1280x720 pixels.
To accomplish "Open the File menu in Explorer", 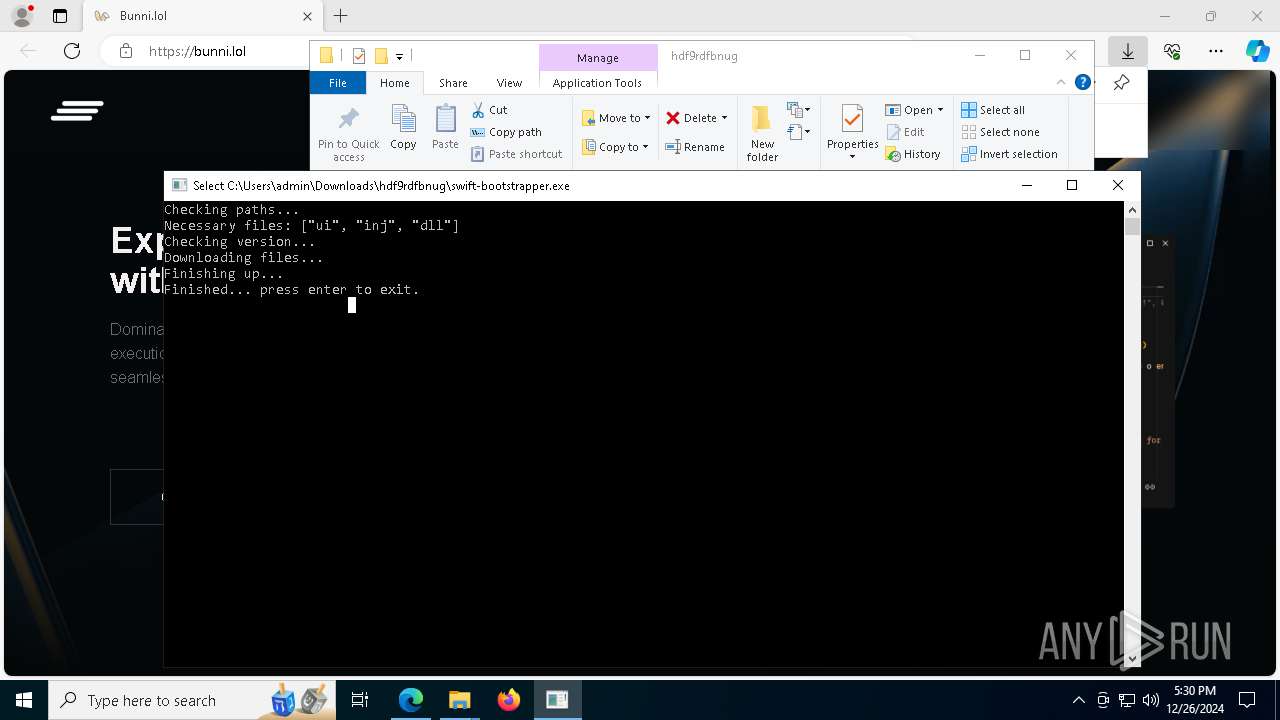I will click(338, 83).
